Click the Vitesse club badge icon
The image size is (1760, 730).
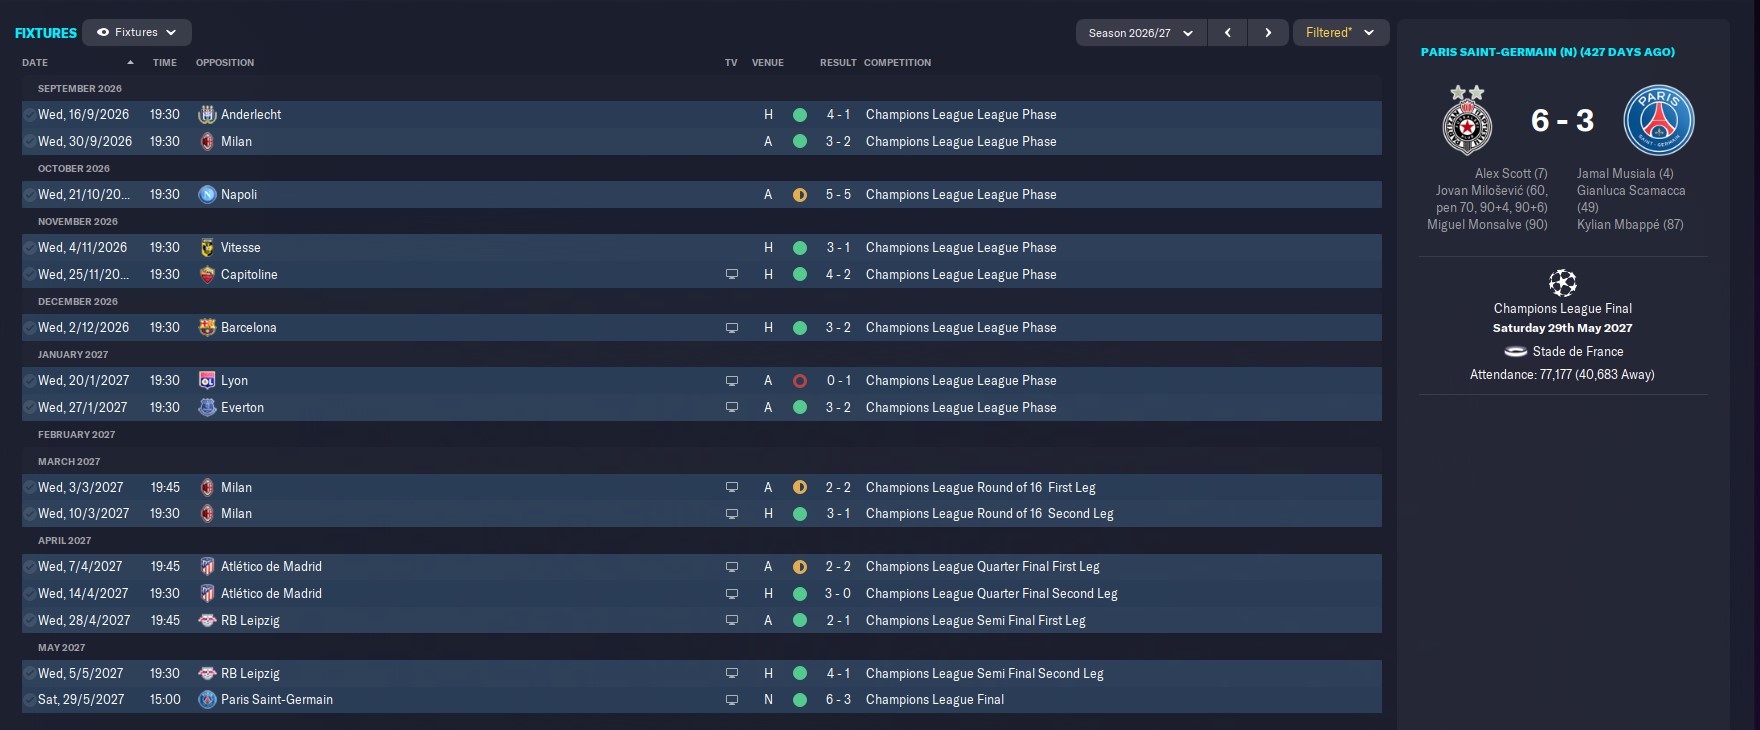[207, 248]
